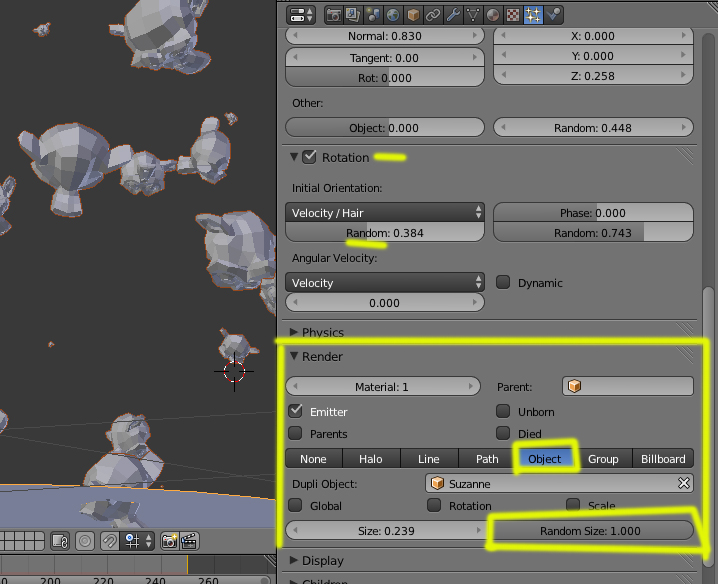Switch to the Render properties tab
718x584 pixels.
(334, 15)
